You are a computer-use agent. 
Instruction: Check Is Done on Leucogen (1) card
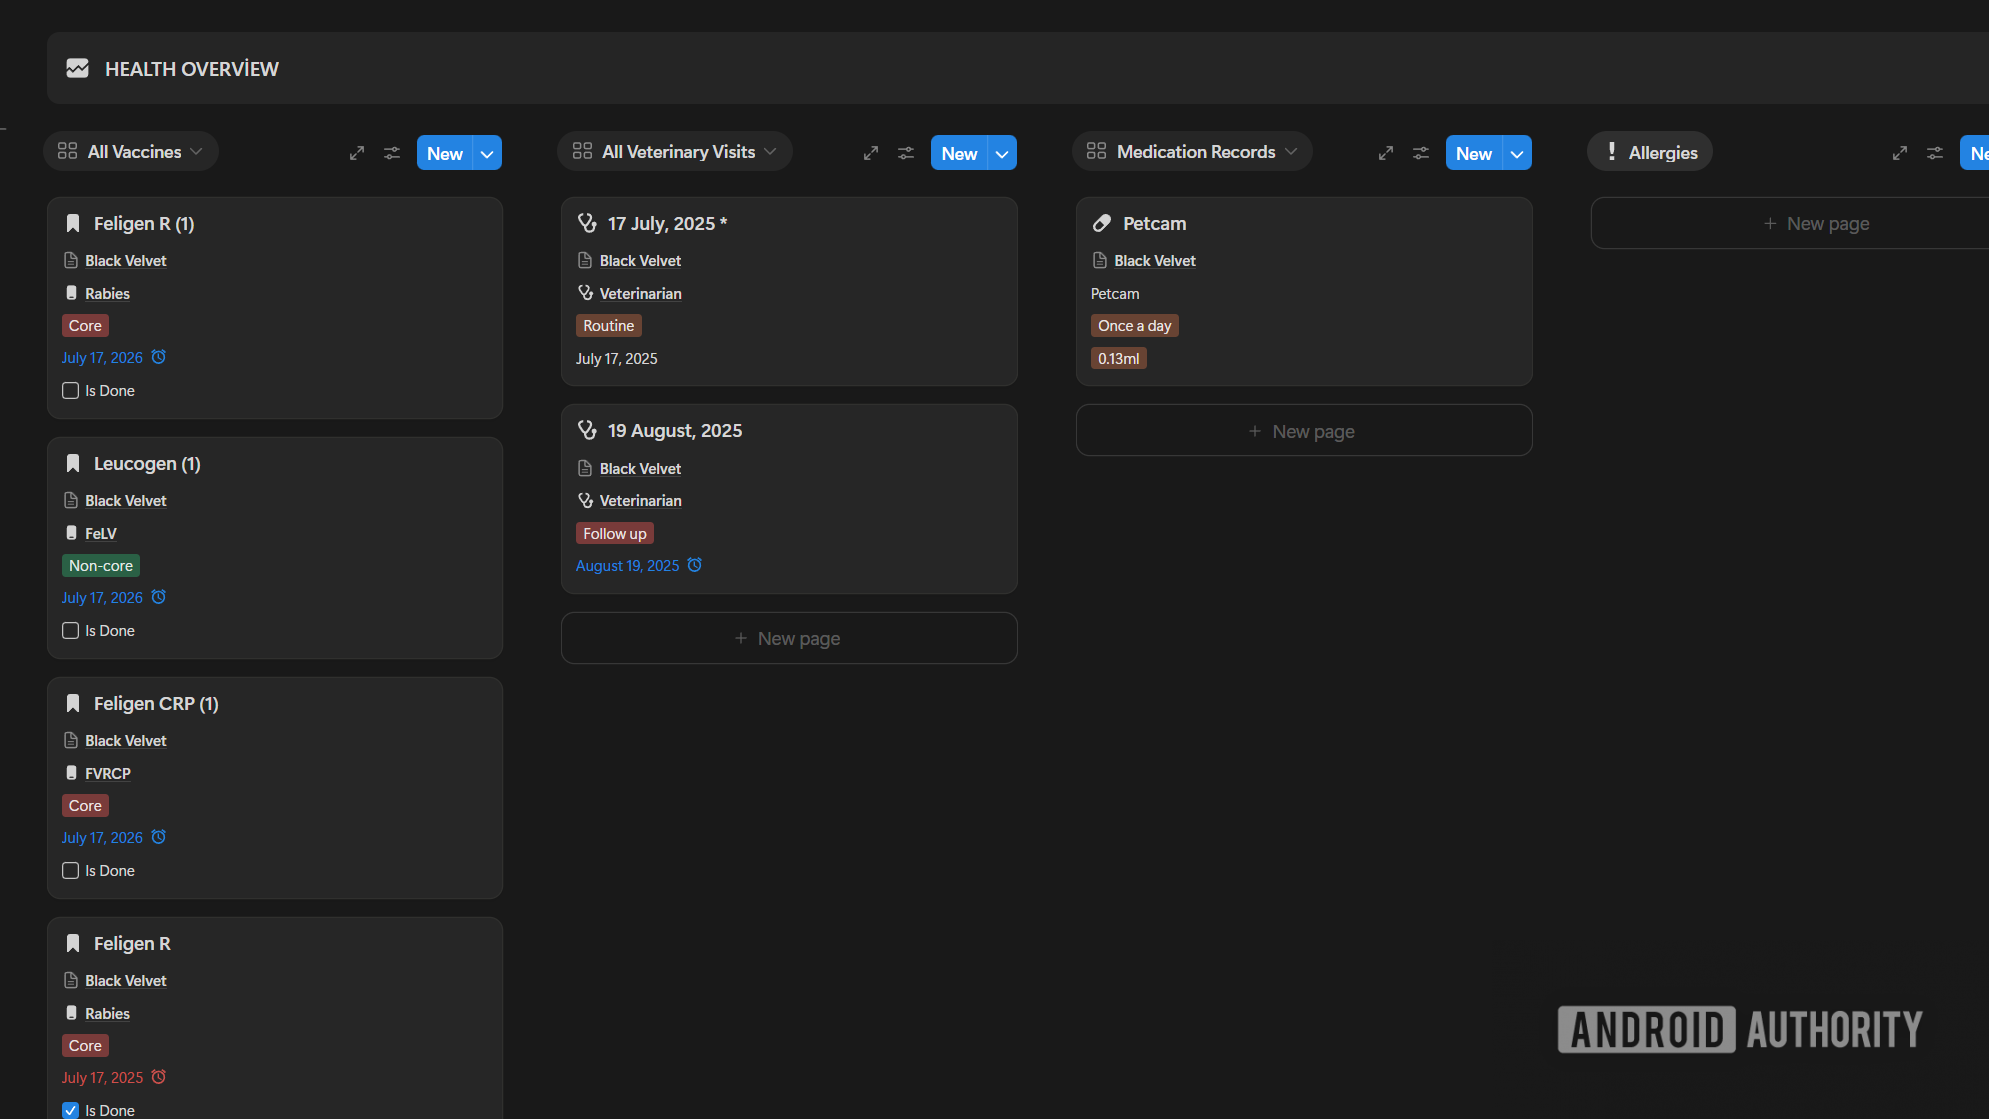[71, 631]
